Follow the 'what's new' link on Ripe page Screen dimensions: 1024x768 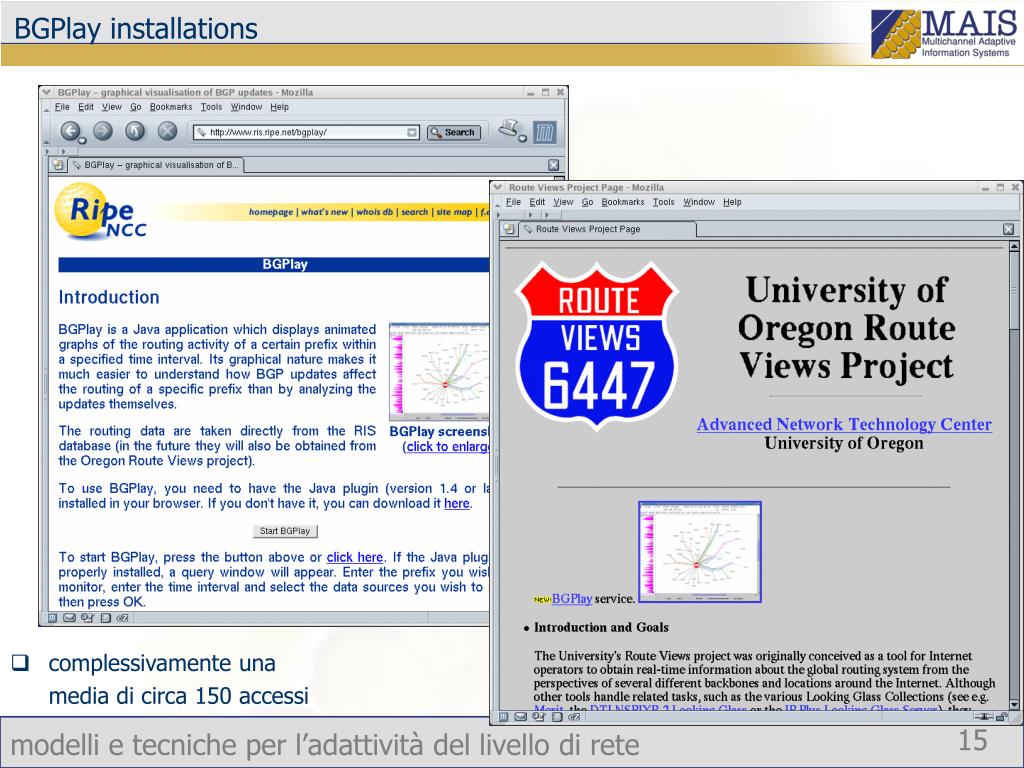point(325,212)
